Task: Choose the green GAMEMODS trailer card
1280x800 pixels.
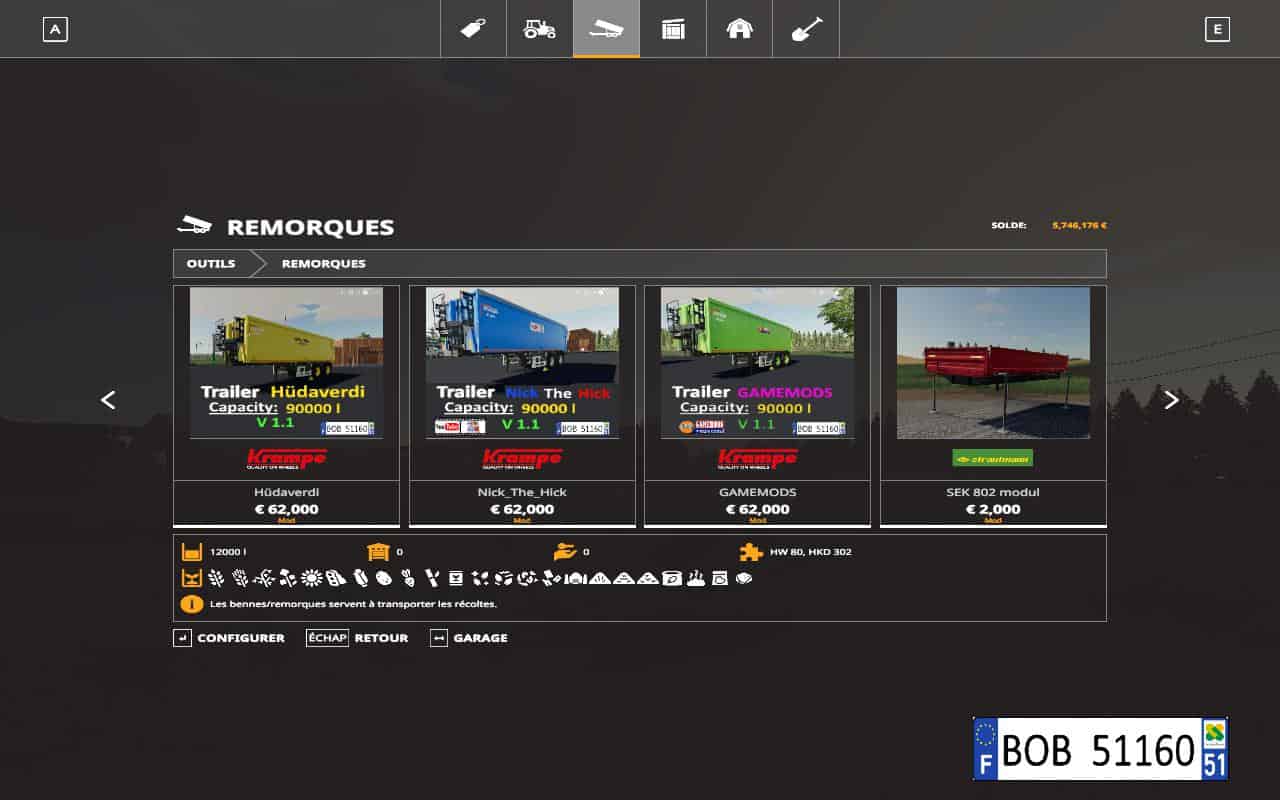Action: (757, 405)
